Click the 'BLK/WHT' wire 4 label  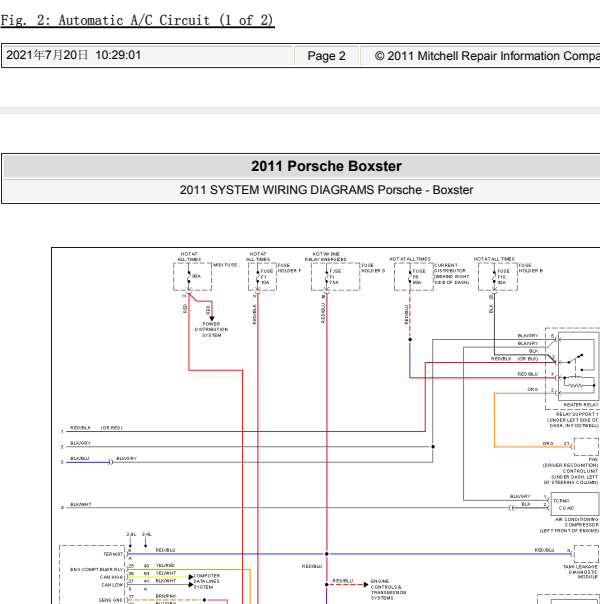click(x=80, y=504)
